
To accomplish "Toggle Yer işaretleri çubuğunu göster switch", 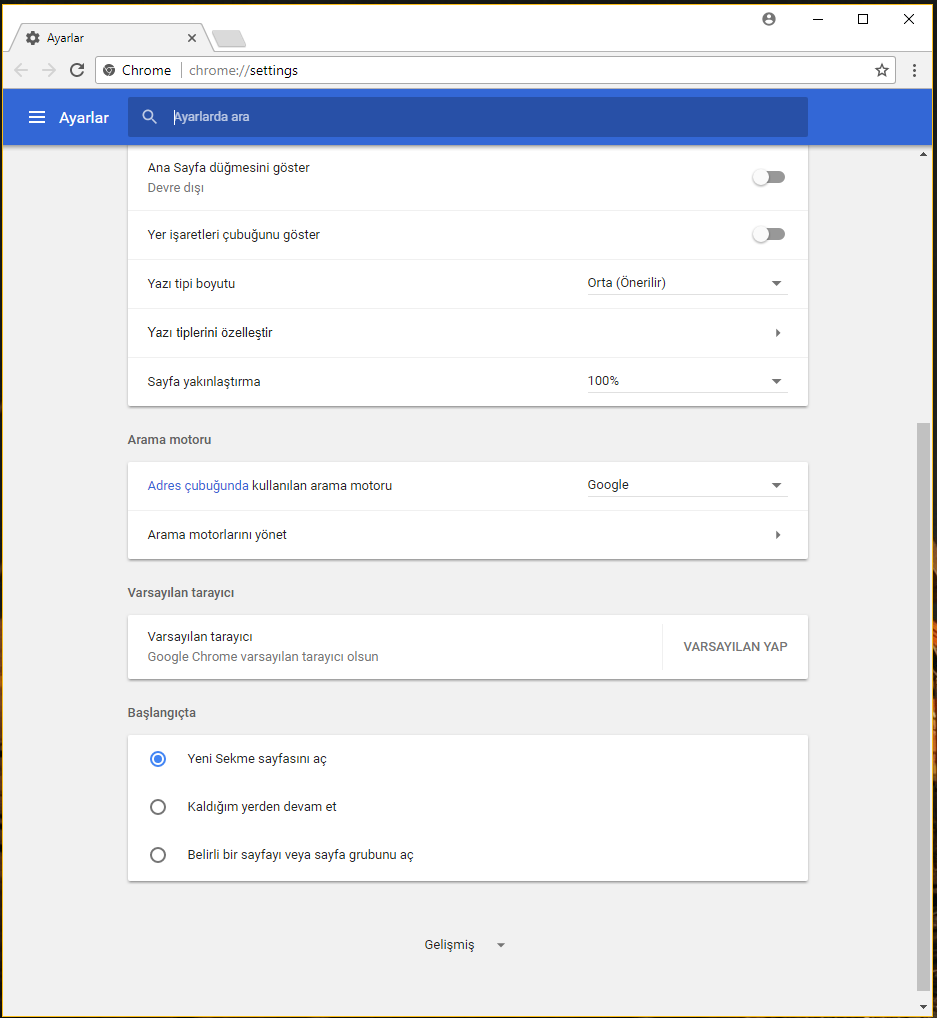I will tap(769, 234).
